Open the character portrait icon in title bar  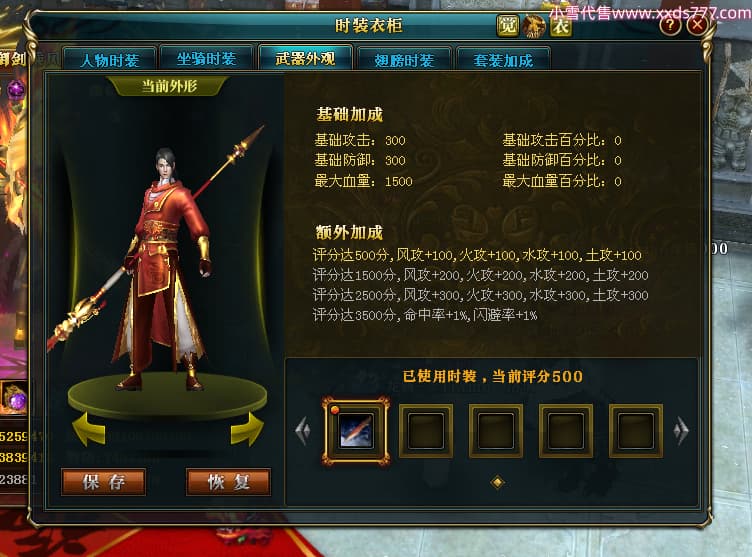533,26
